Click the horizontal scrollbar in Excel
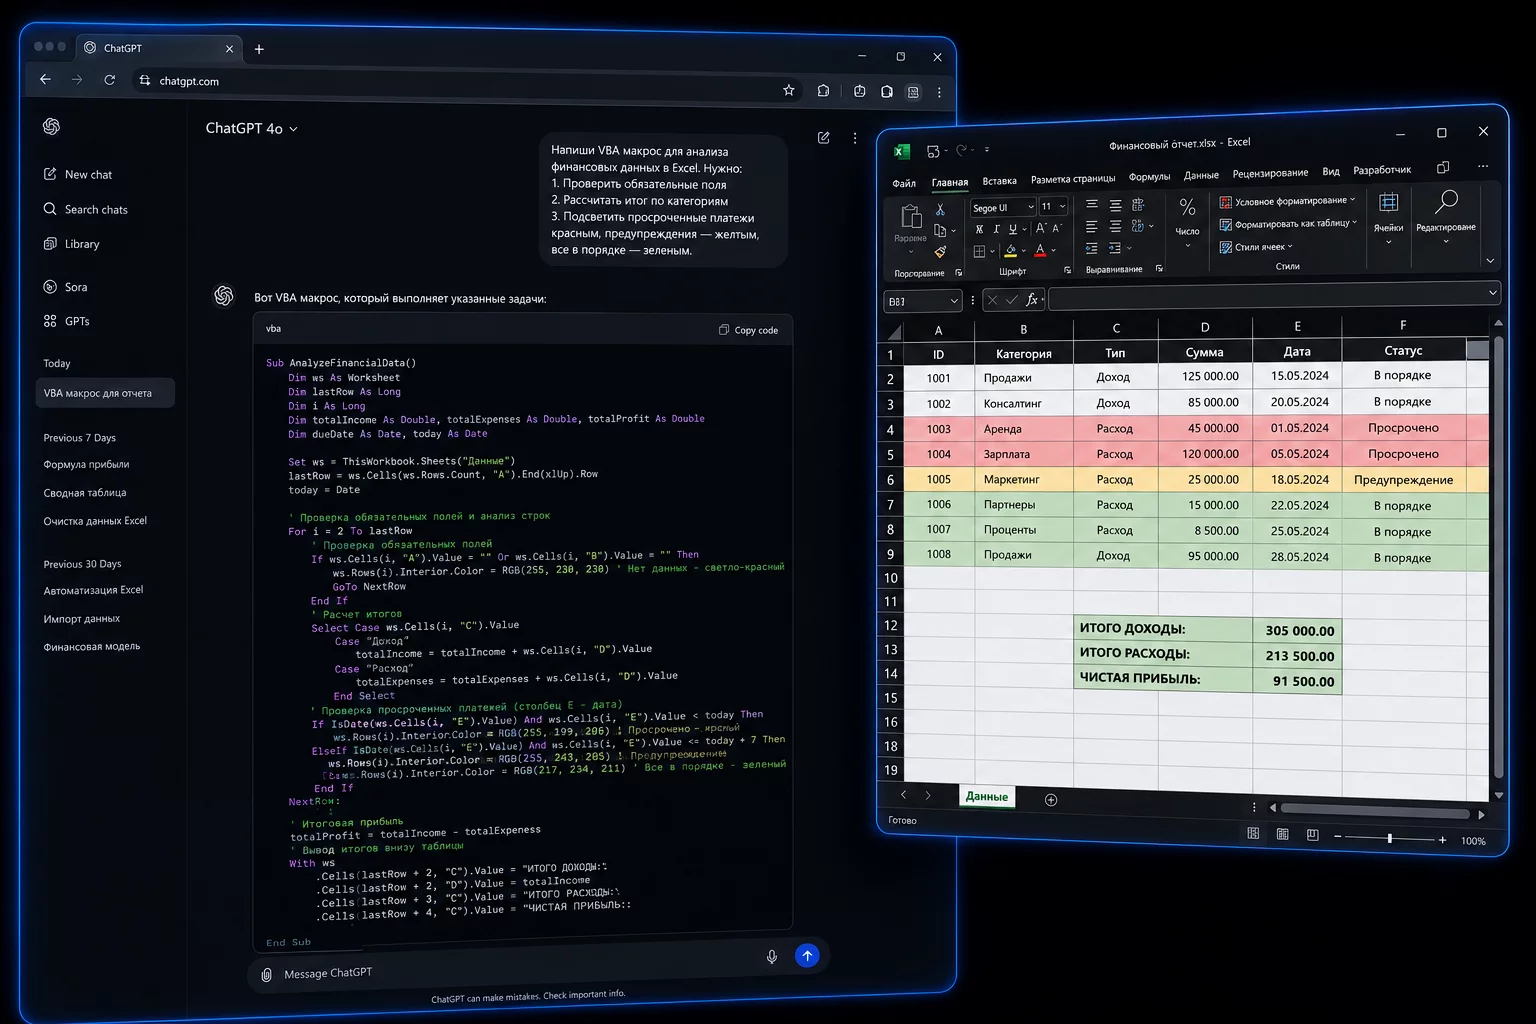 coord(1375,811)
